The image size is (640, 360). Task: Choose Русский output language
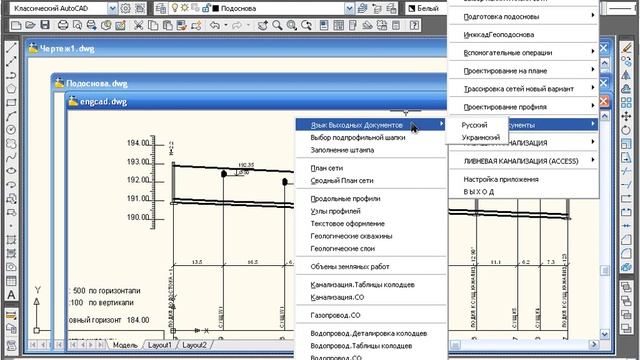[477, 125]
